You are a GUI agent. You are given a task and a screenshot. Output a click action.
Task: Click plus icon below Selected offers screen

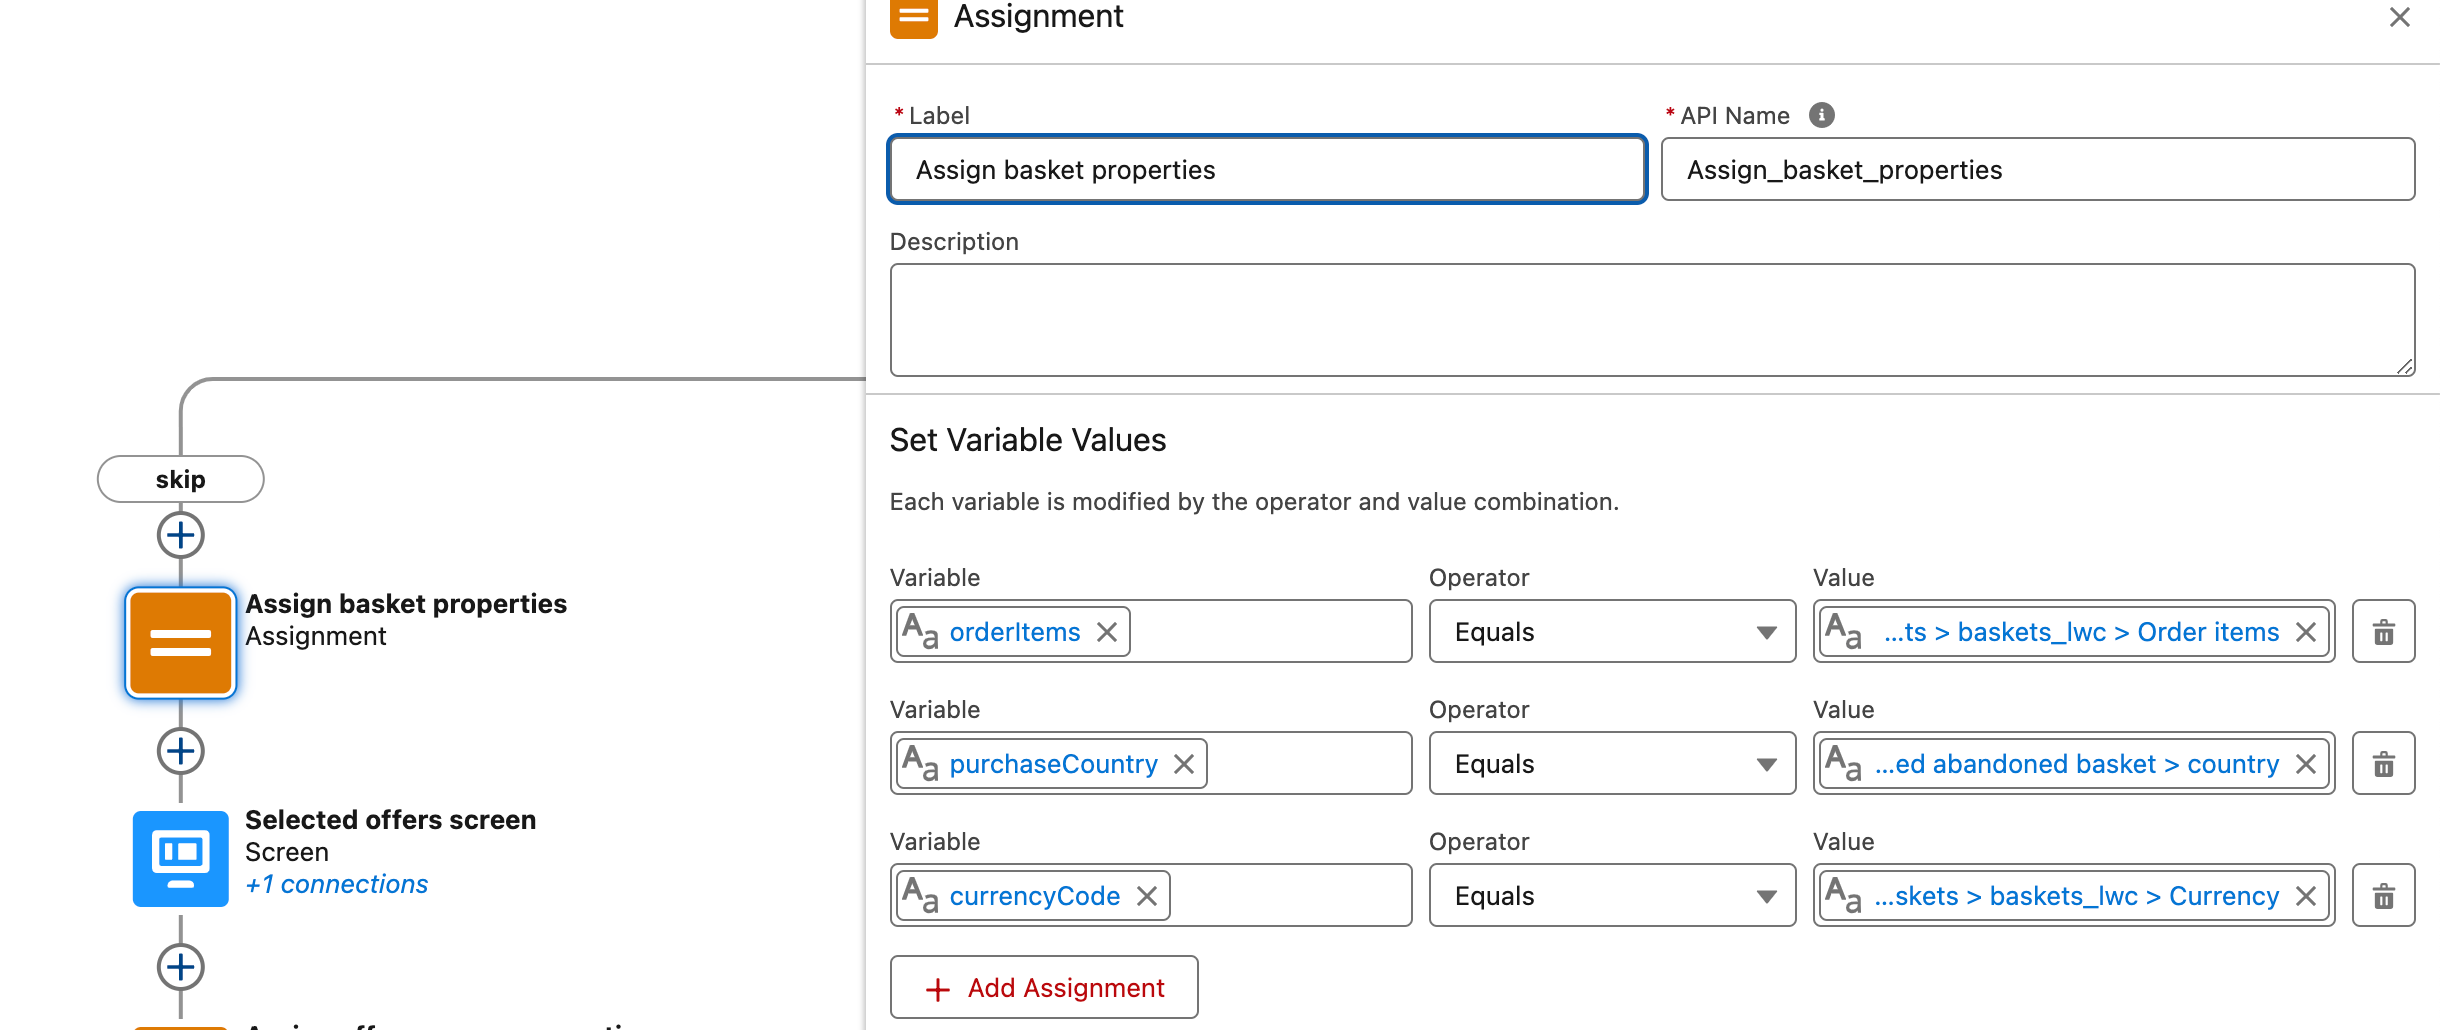coord(180,967)
